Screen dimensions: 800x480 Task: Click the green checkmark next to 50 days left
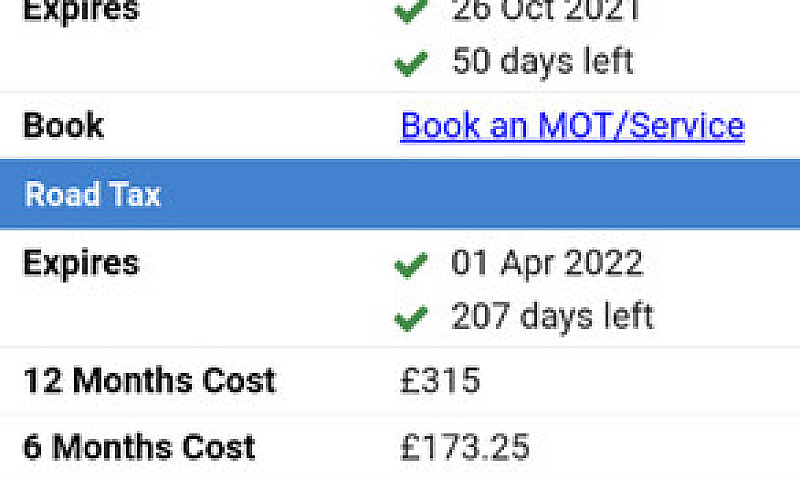[x=411, y=64]
